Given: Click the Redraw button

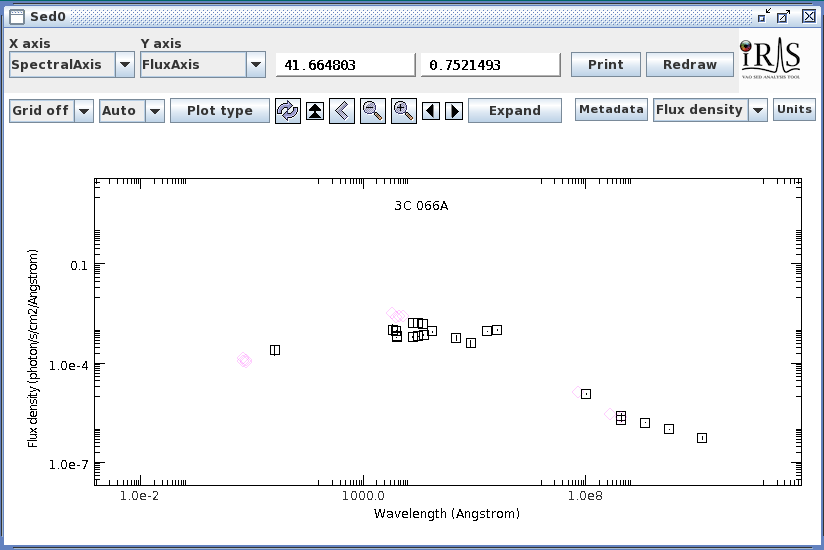Looking at the screenshot, I should 690,65.
